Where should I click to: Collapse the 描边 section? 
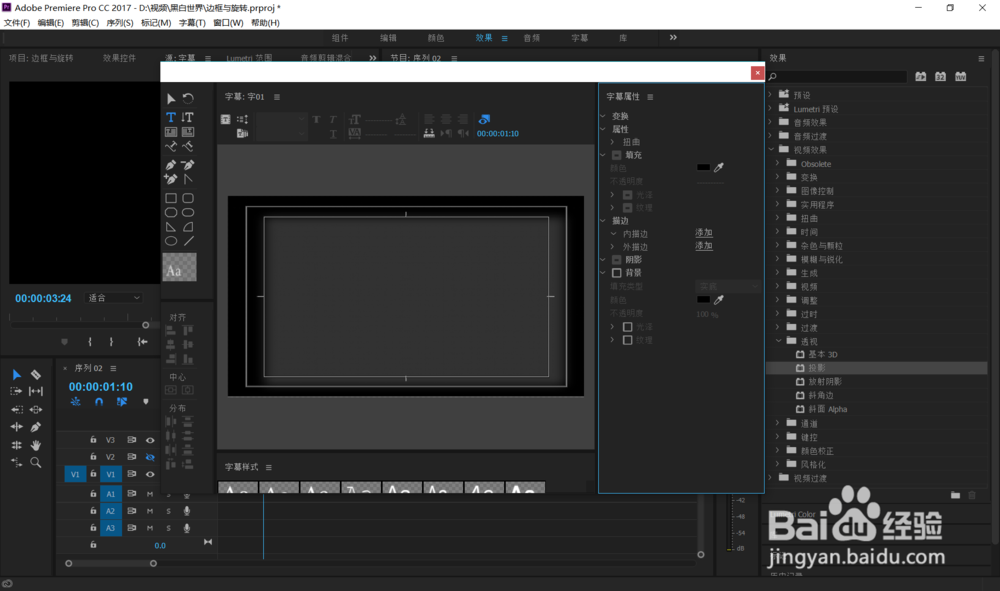pyautogui.click(x=603, y=221)
